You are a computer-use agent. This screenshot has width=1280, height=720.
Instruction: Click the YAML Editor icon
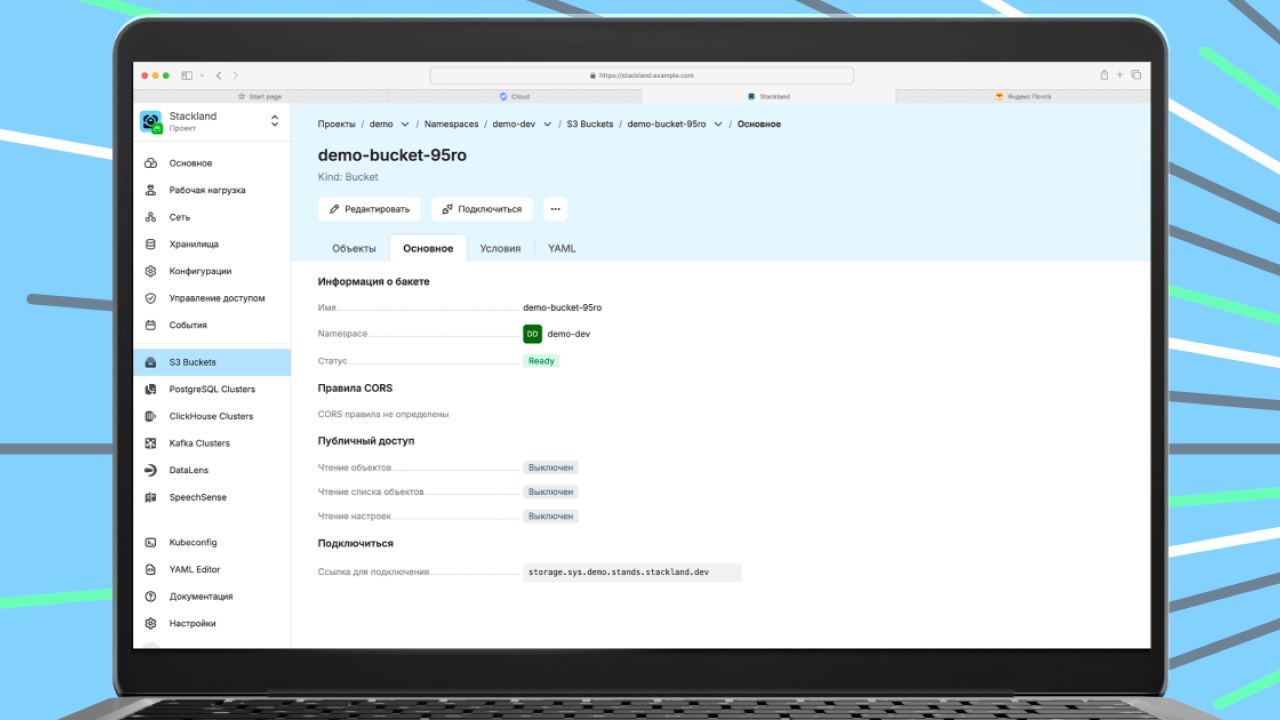click(150, 569)
